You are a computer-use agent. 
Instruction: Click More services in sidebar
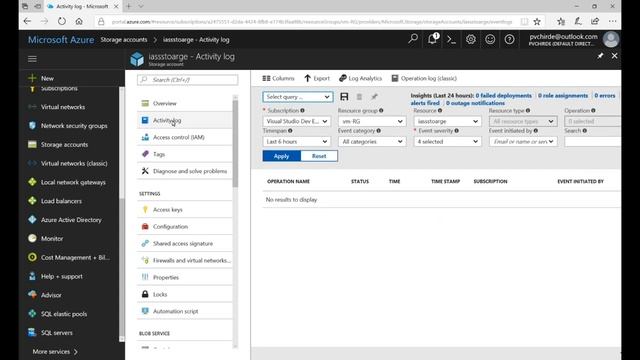[55, 351]
